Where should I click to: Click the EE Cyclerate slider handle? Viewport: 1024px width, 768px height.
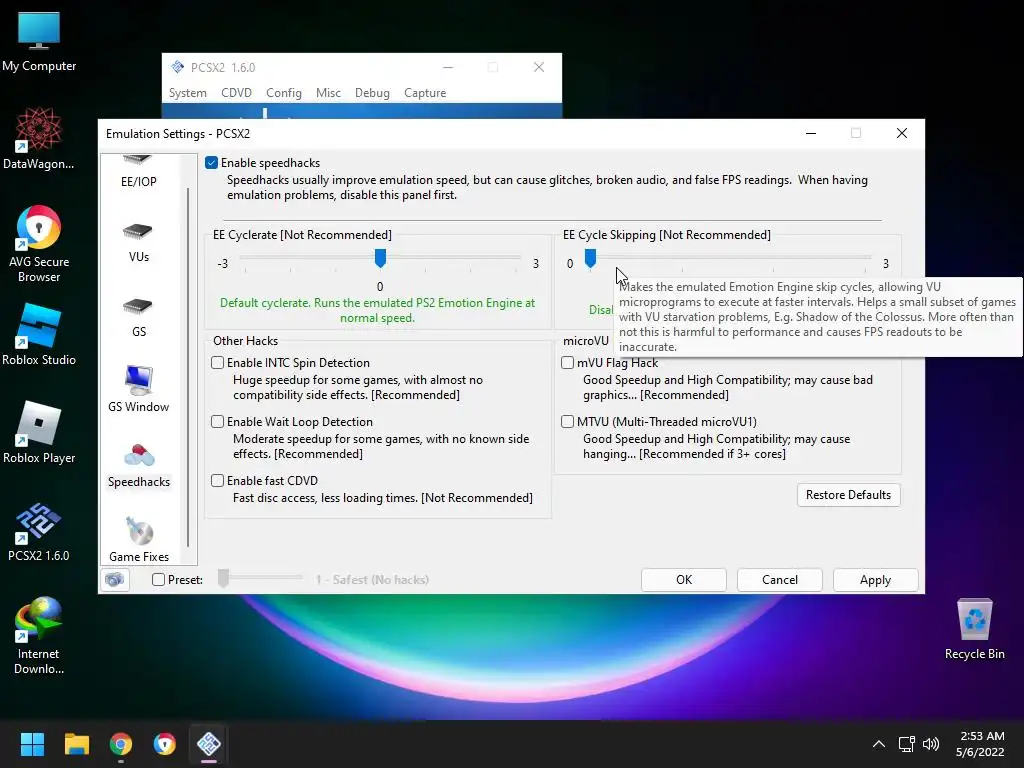pos(380,258)
